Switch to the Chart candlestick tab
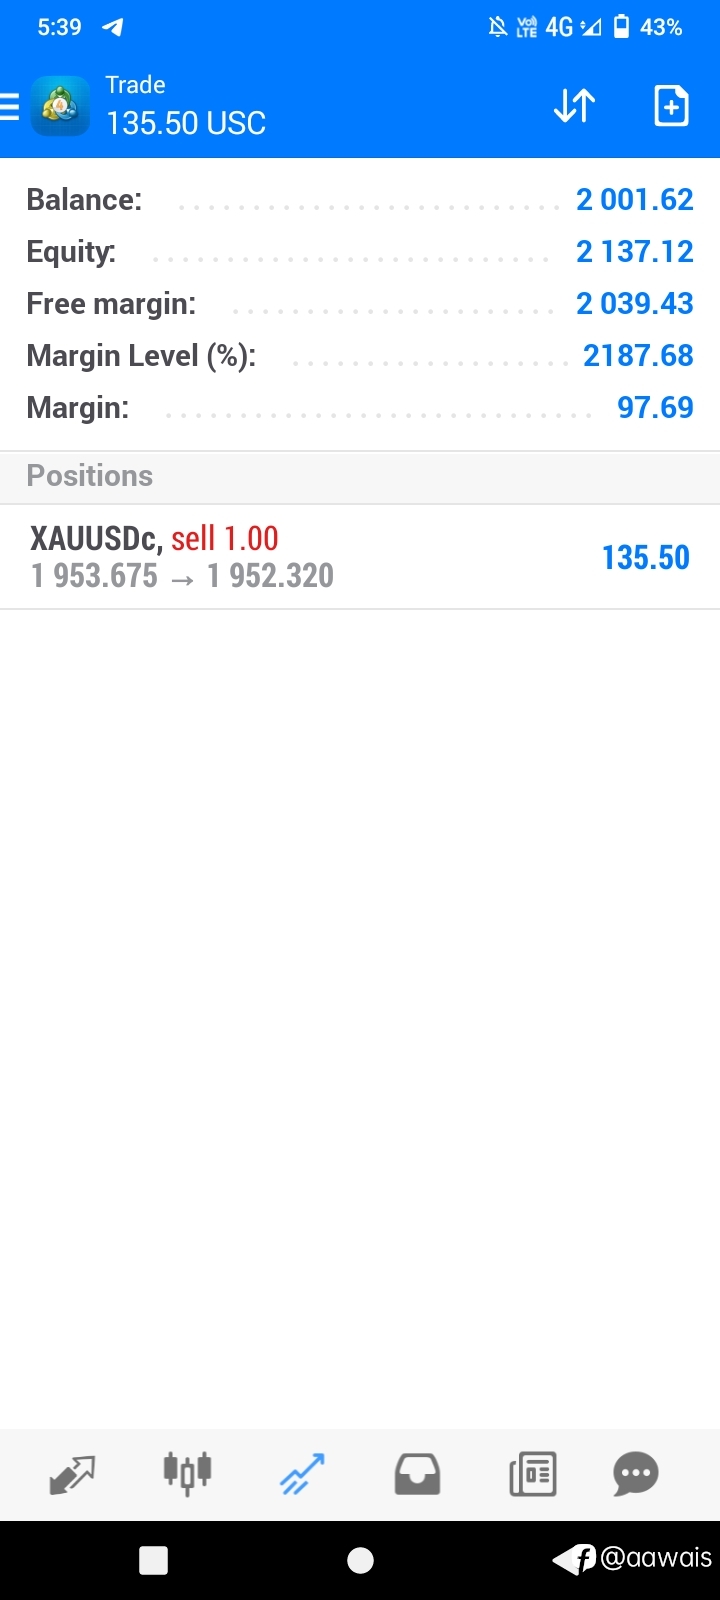The width and height of the screenshot is (720, 1600). pos(187,1472)
